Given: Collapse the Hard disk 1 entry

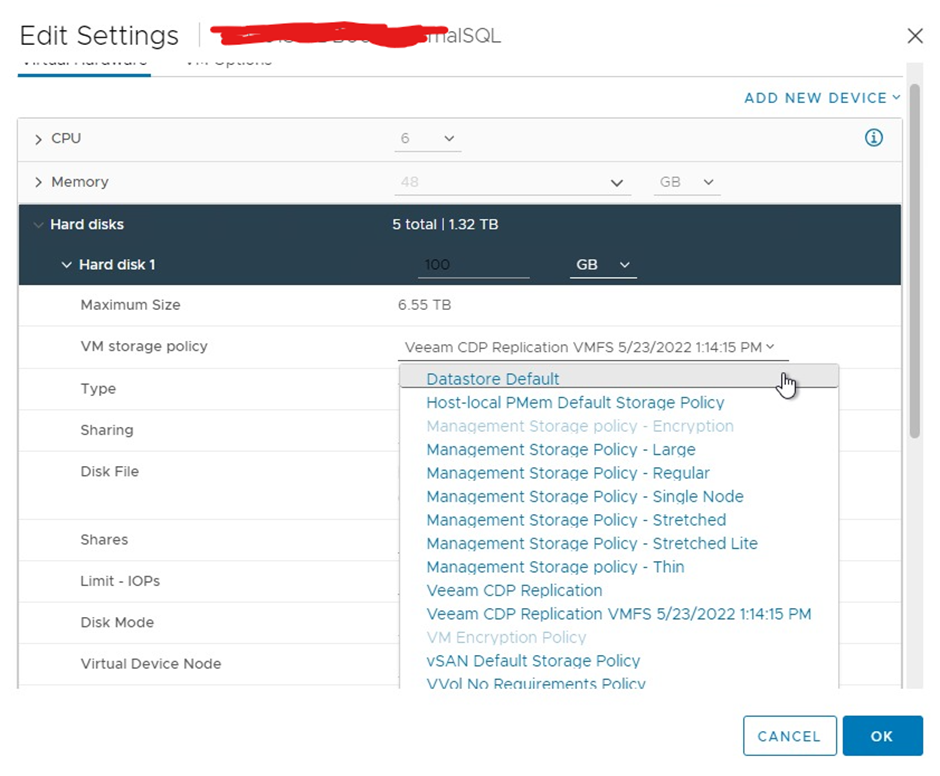Looking at the screenshot, I should click(x=67, y=265).
